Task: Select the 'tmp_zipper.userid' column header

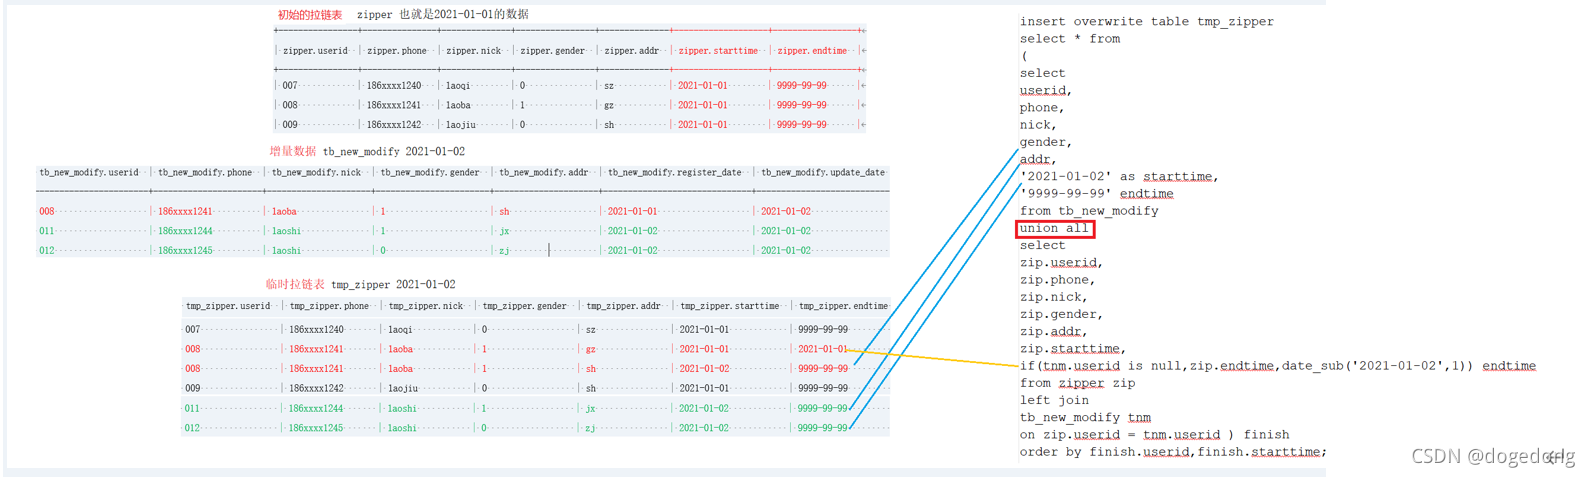Action: (228, 306)
